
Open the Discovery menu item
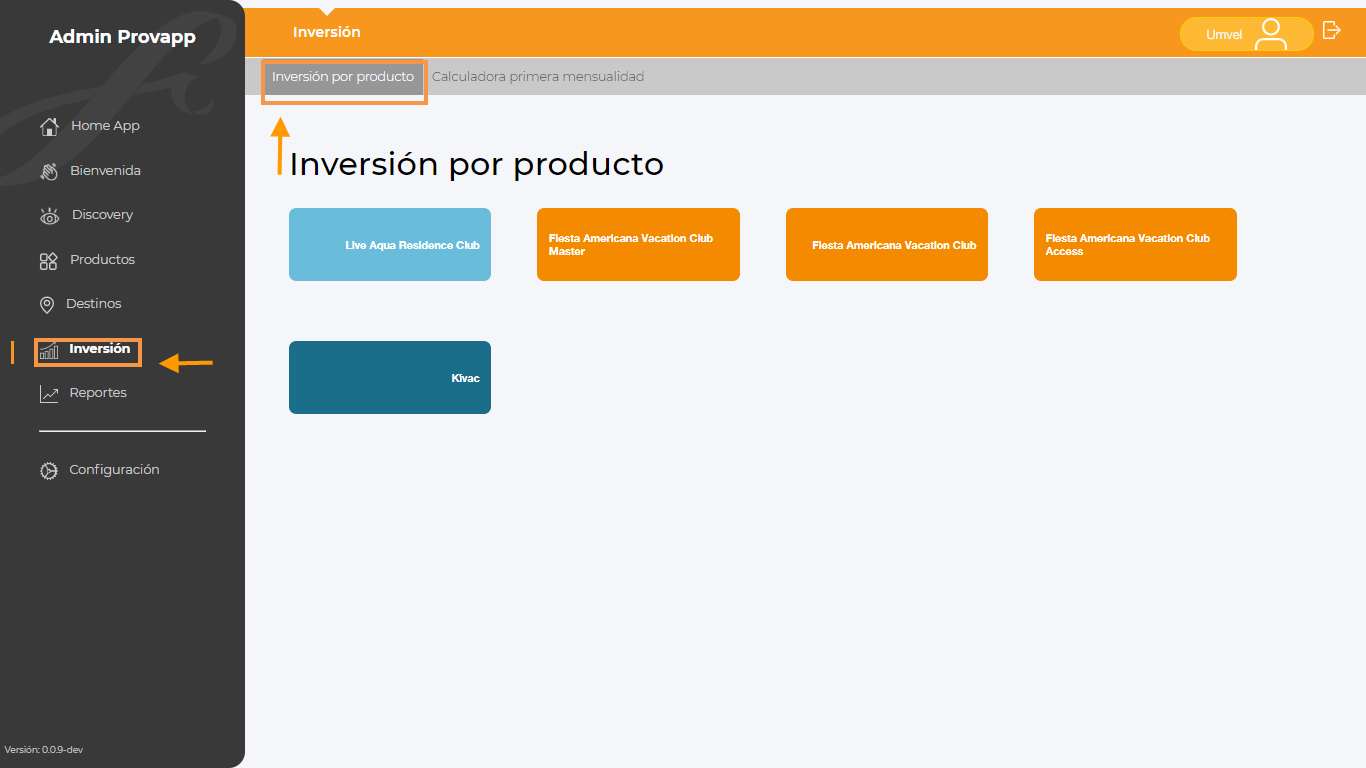tap(102, 215)
